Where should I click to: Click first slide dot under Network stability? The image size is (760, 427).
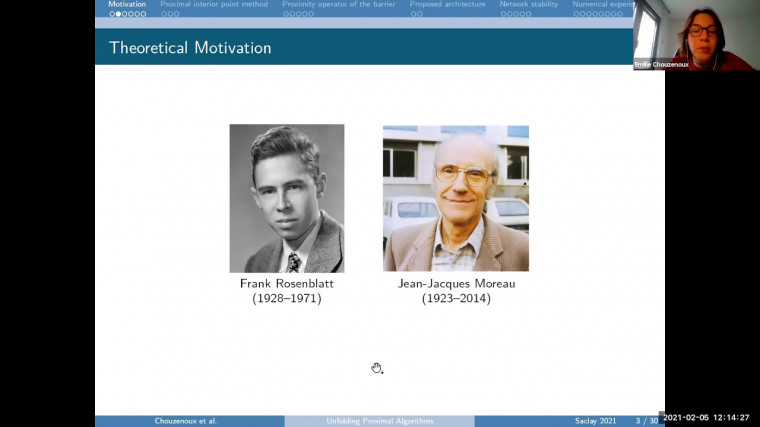tap(502, 14)
